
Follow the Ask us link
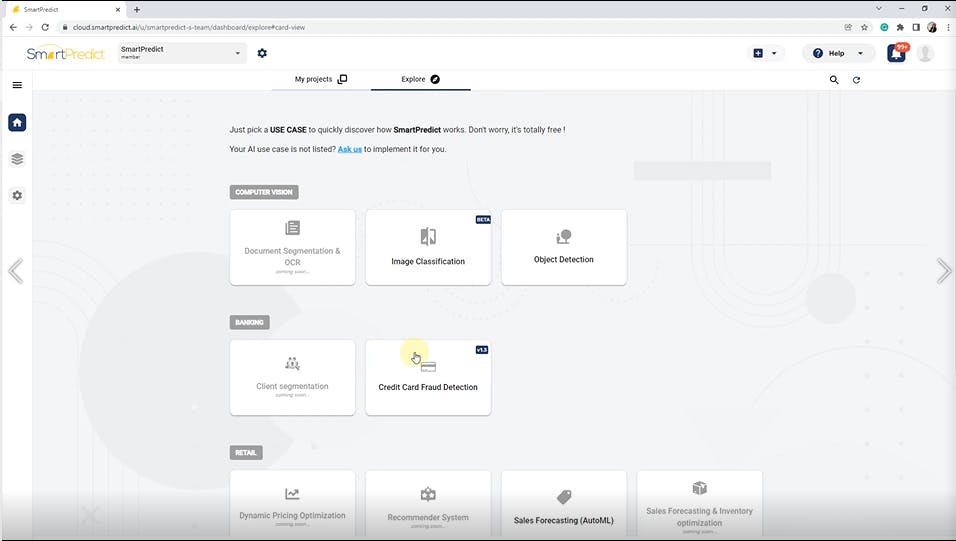tap(350, 149)
